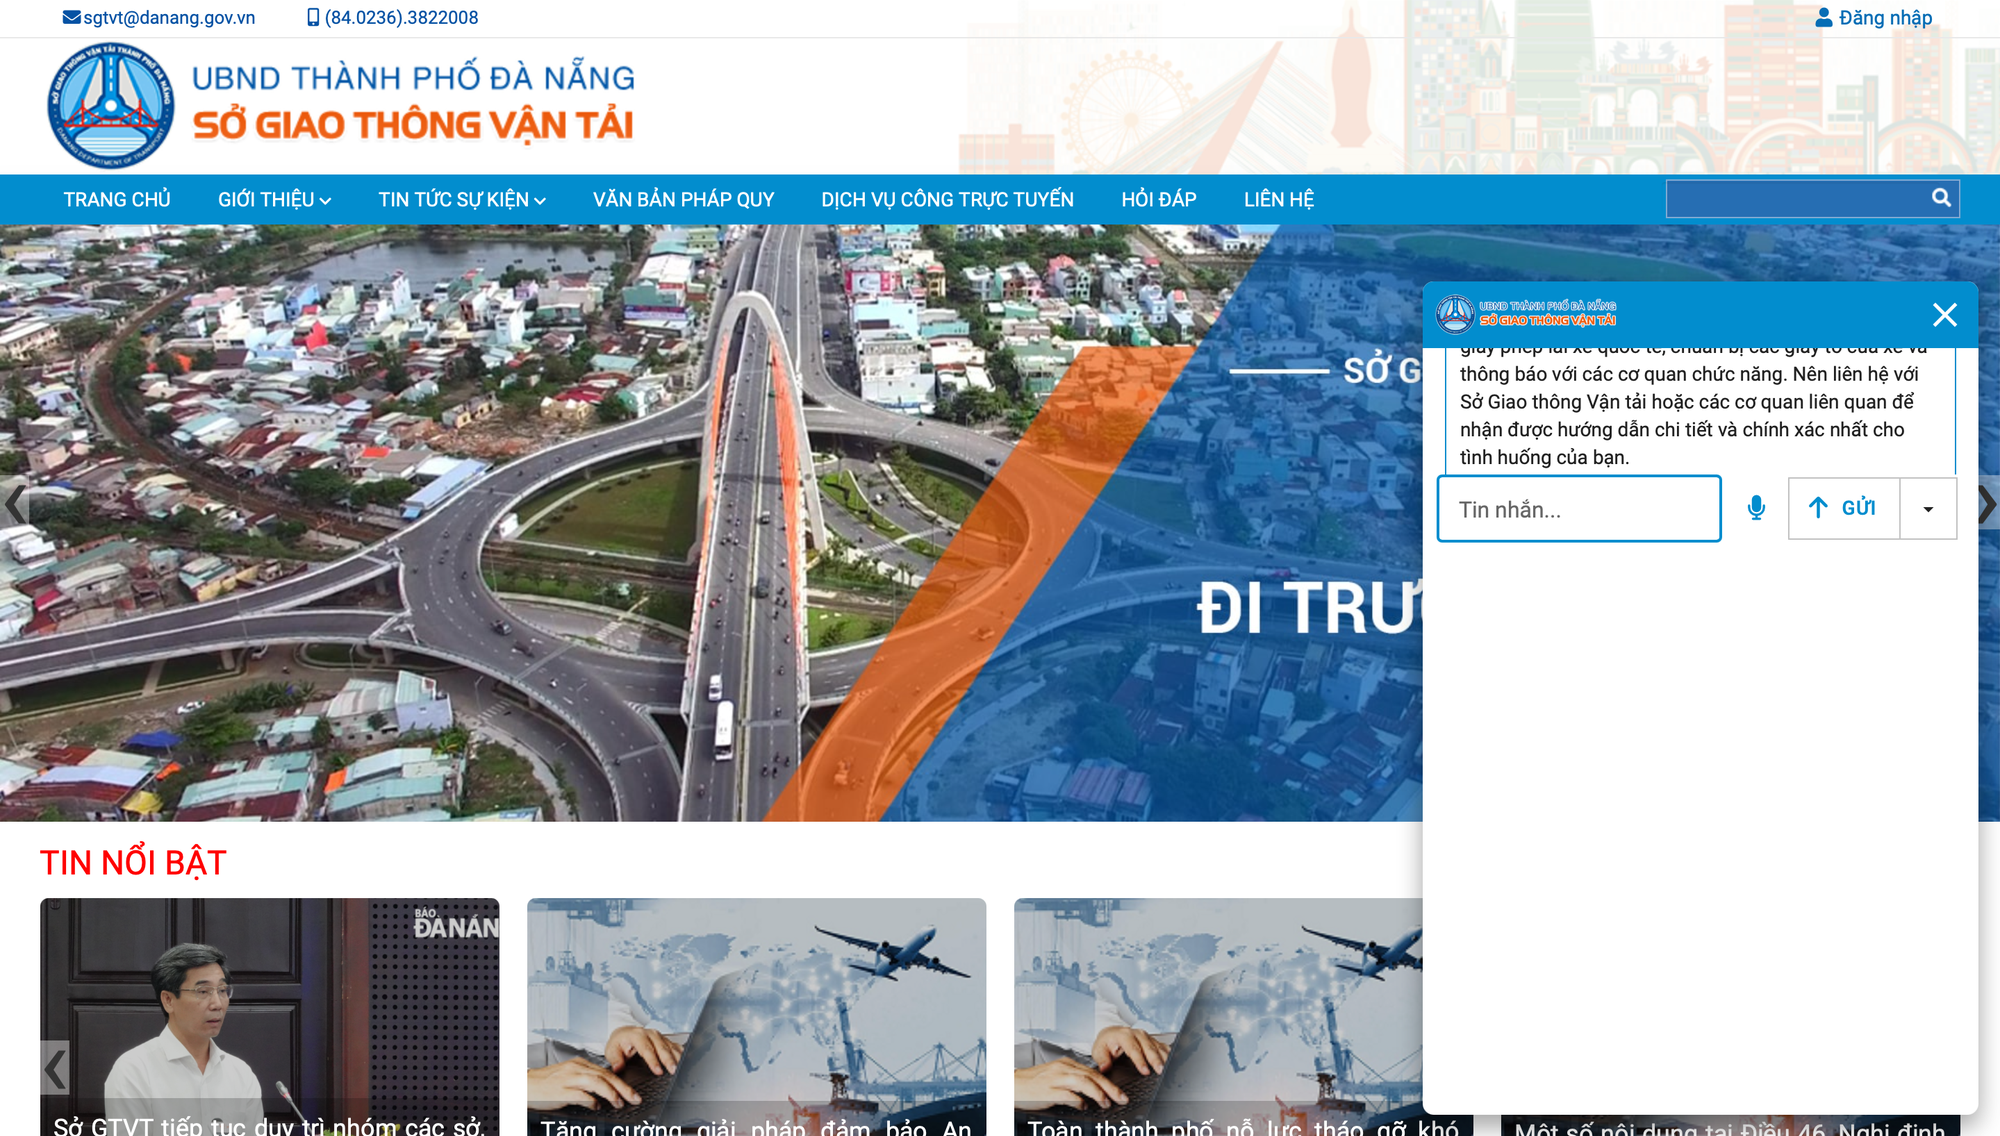Open the Văn bản pháp quy menu
Screen dimensions: 2000x1136
pyautogui.click(x=683, y=200)
